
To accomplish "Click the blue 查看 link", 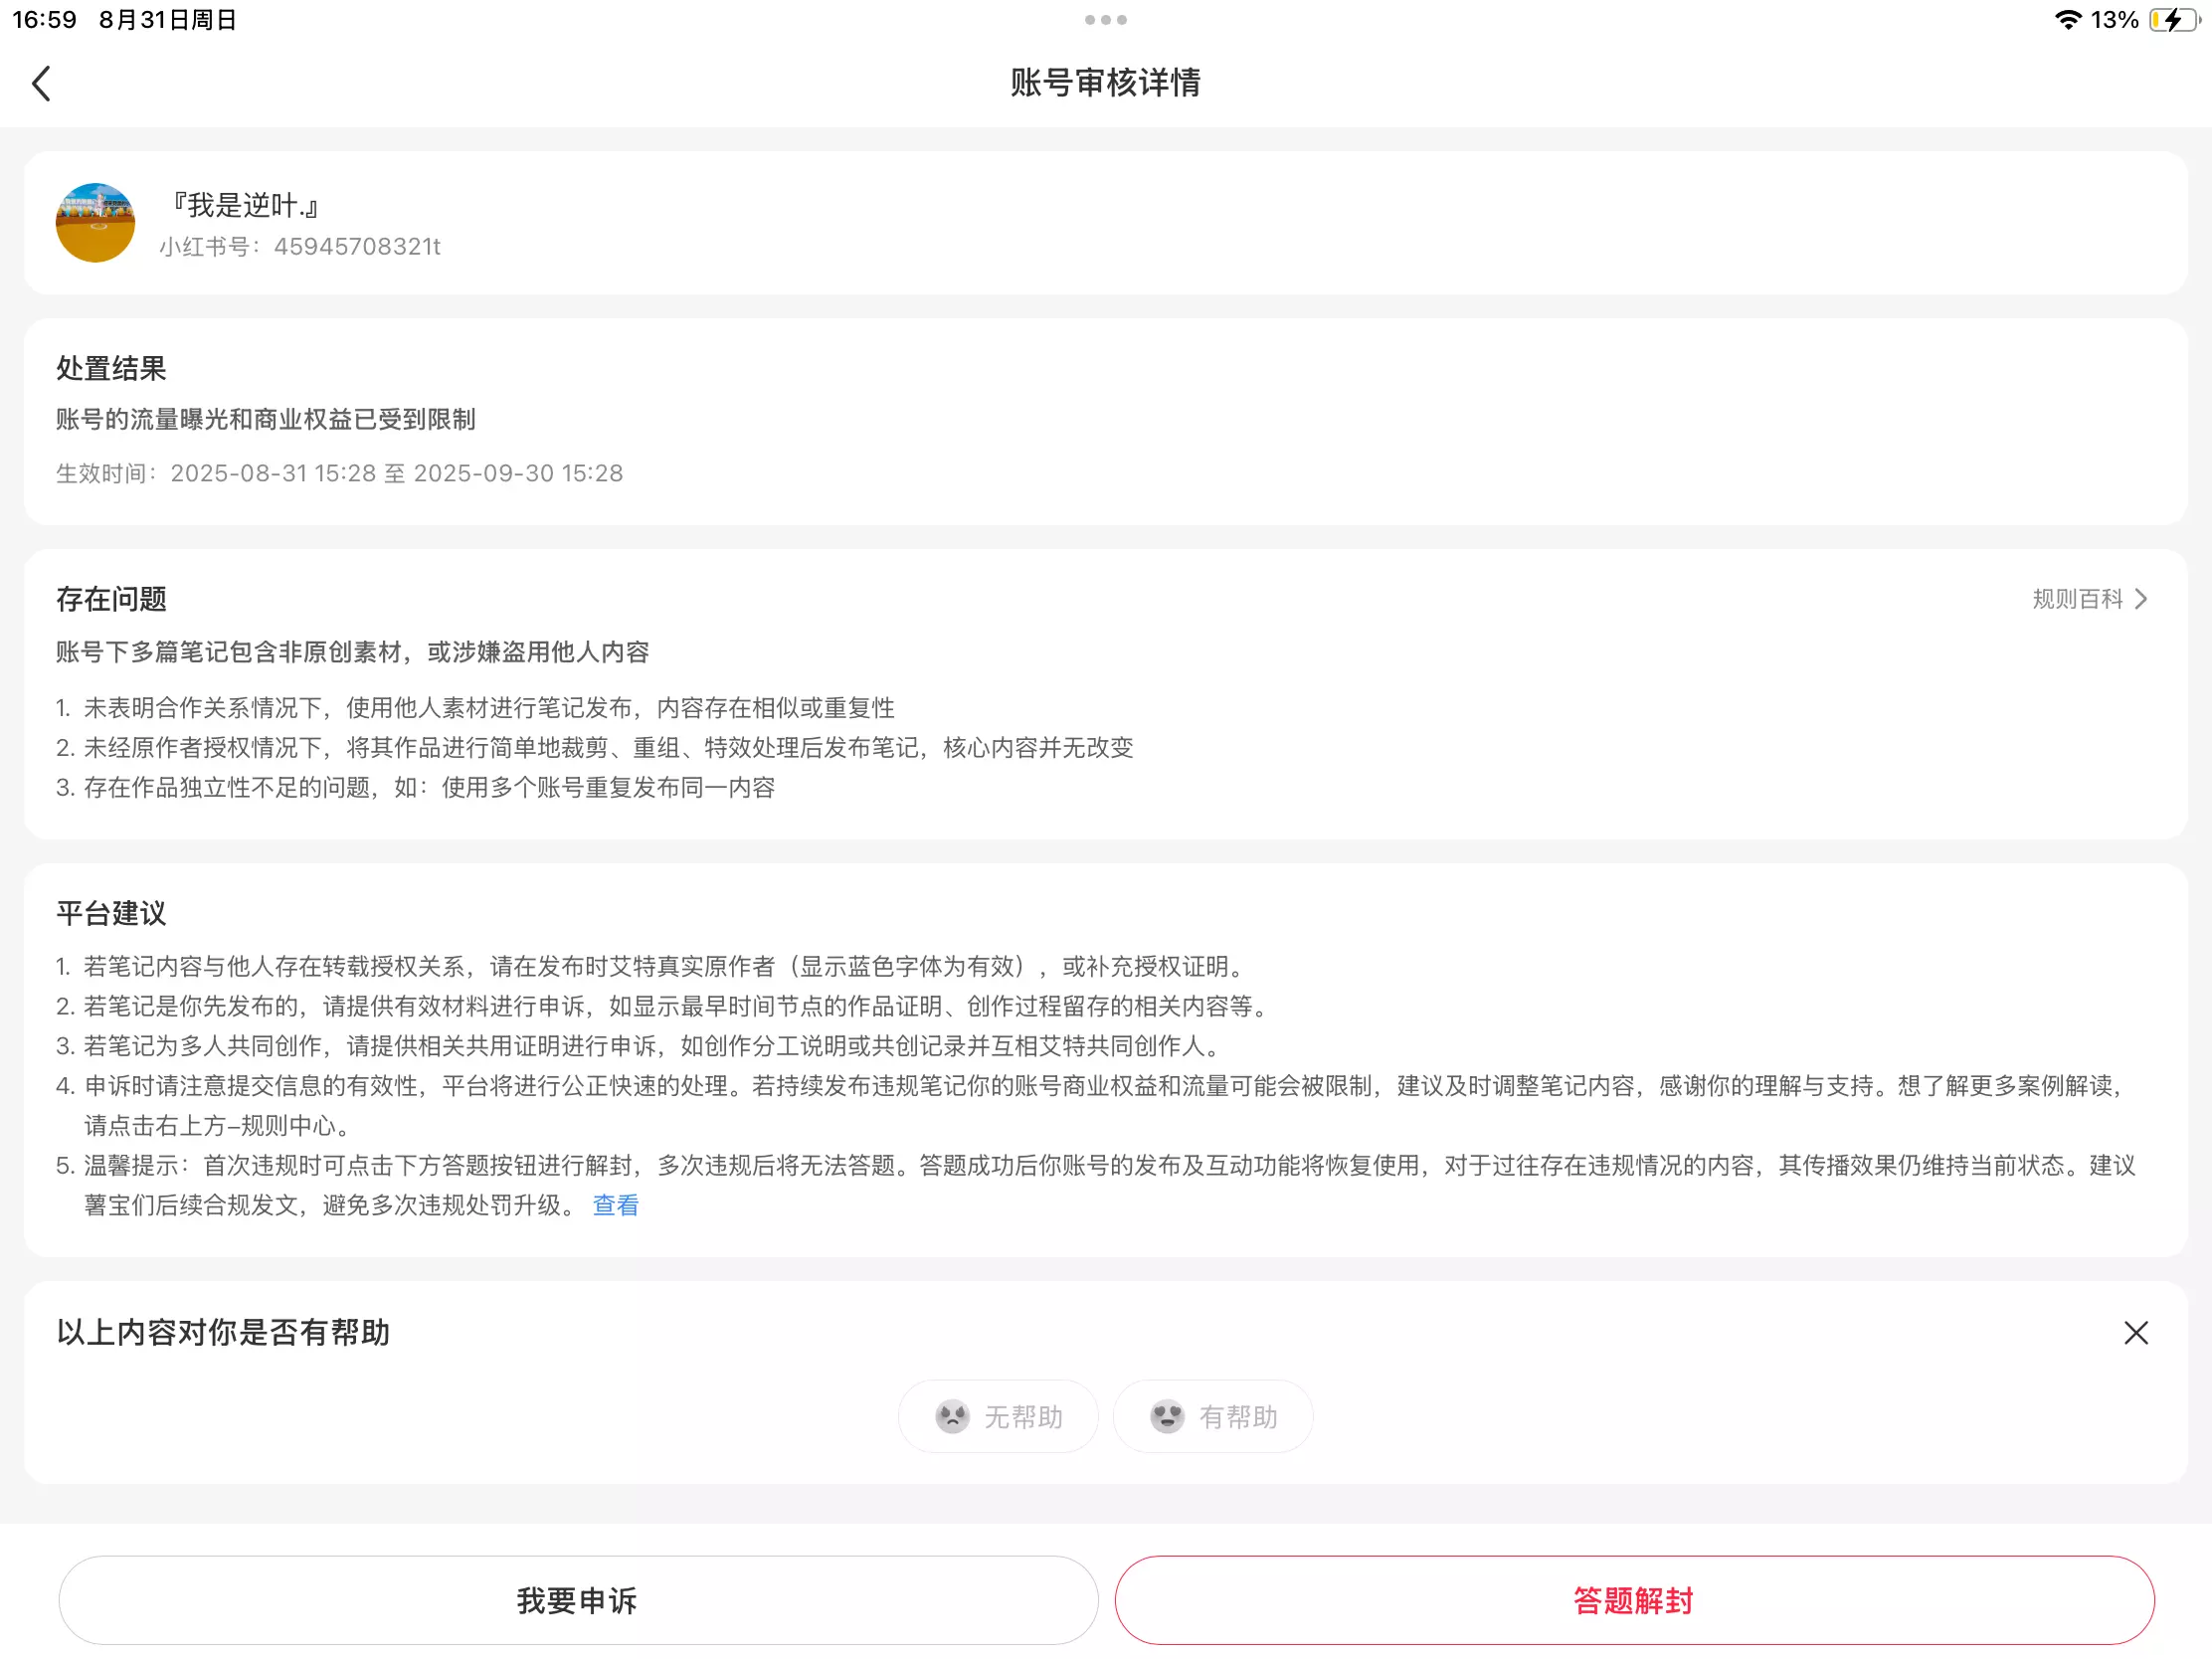I will 615,1205.
